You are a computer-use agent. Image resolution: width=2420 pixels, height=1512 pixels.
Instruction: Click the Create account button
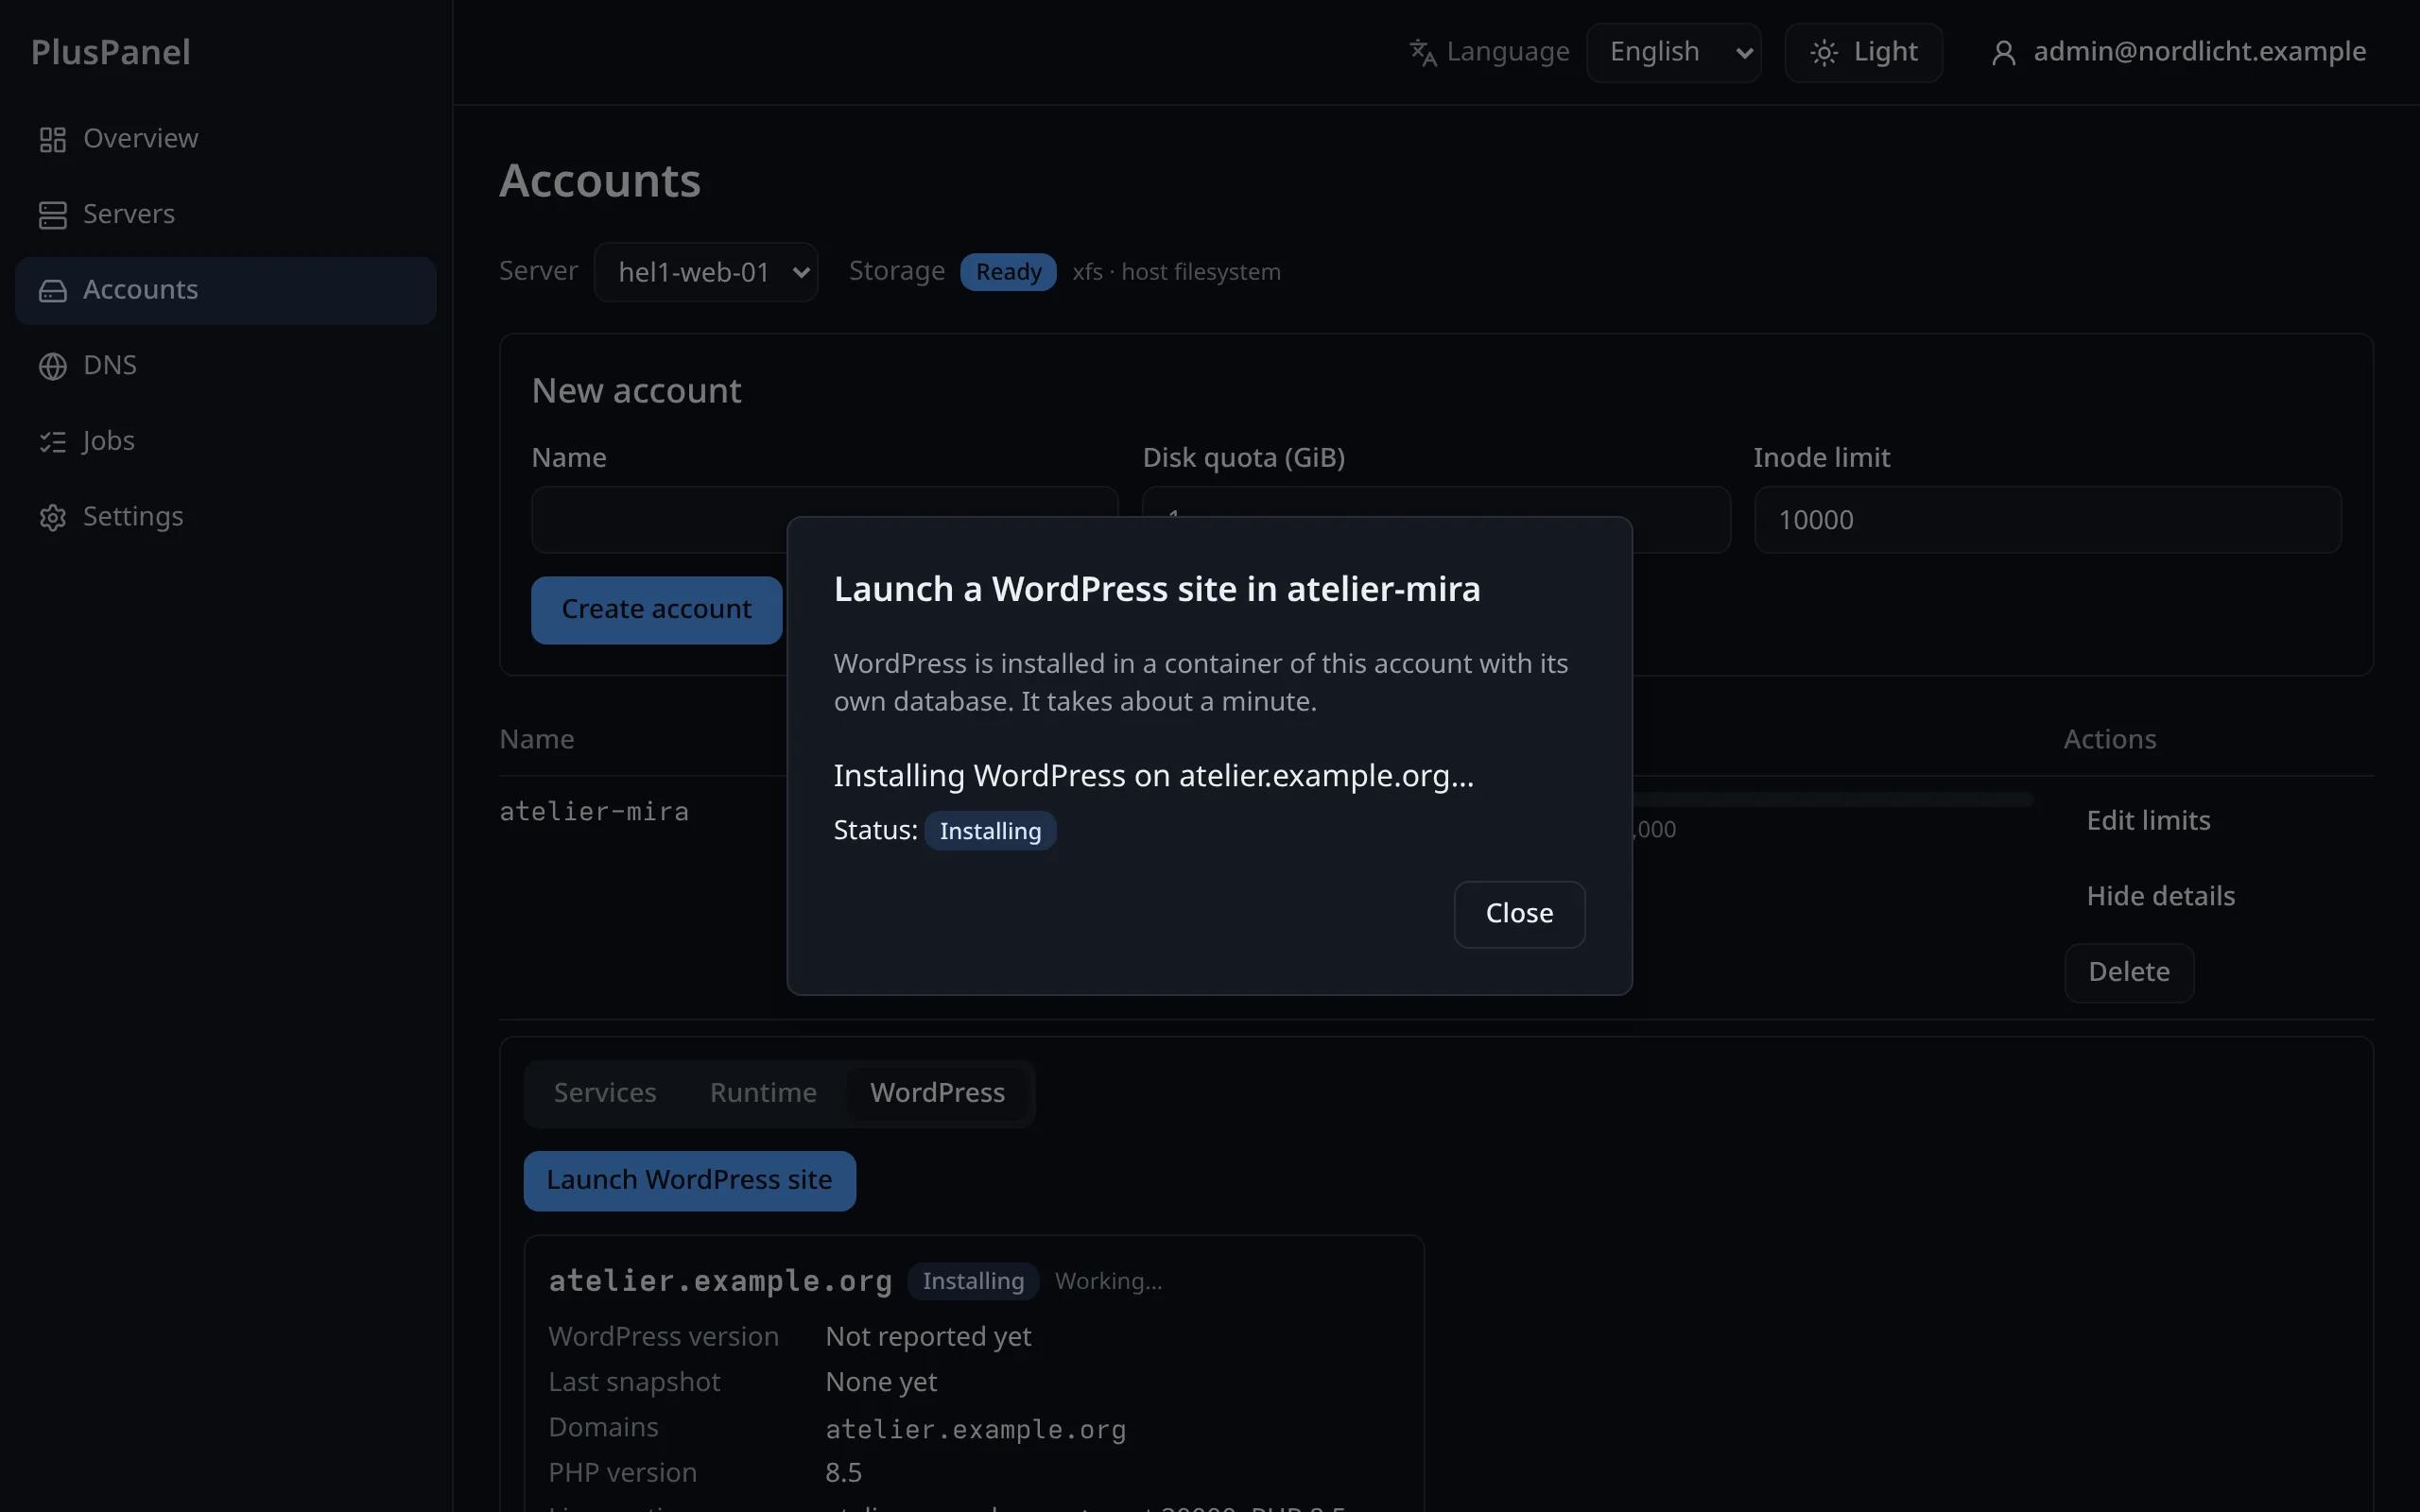point(656,610)
